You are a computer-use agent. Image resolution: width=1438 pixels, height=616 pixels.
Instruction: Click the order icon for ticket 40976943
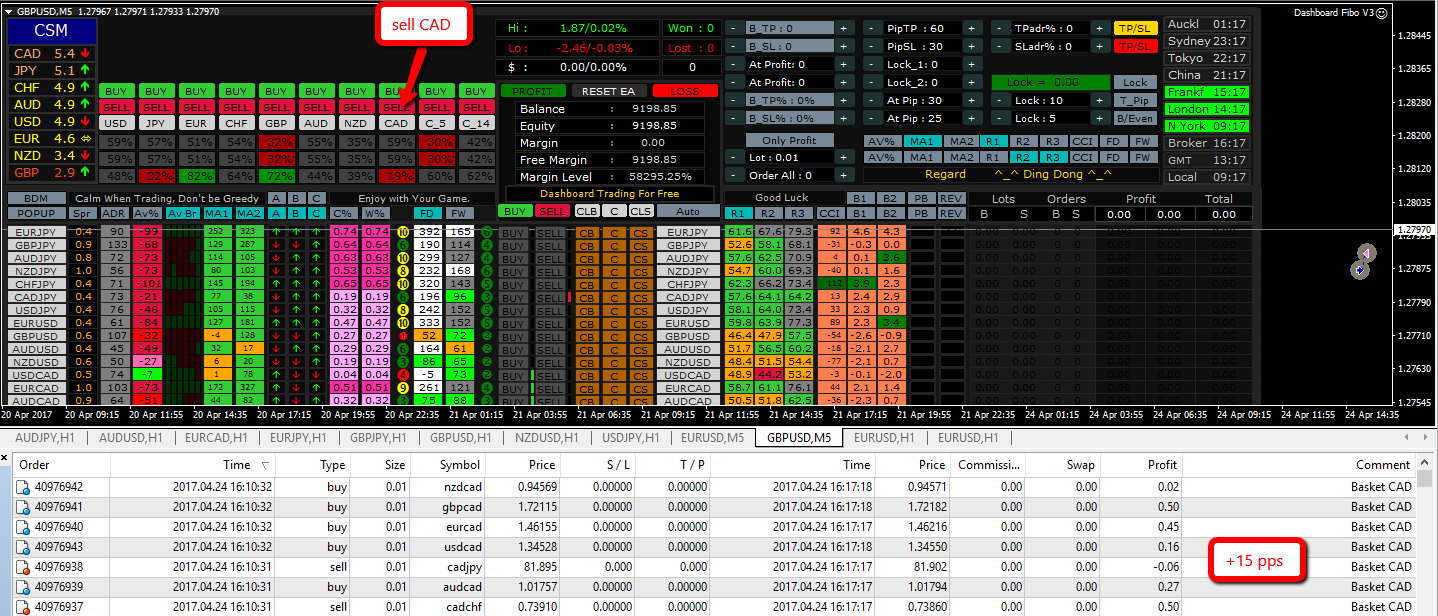click(x=22, y=547)
